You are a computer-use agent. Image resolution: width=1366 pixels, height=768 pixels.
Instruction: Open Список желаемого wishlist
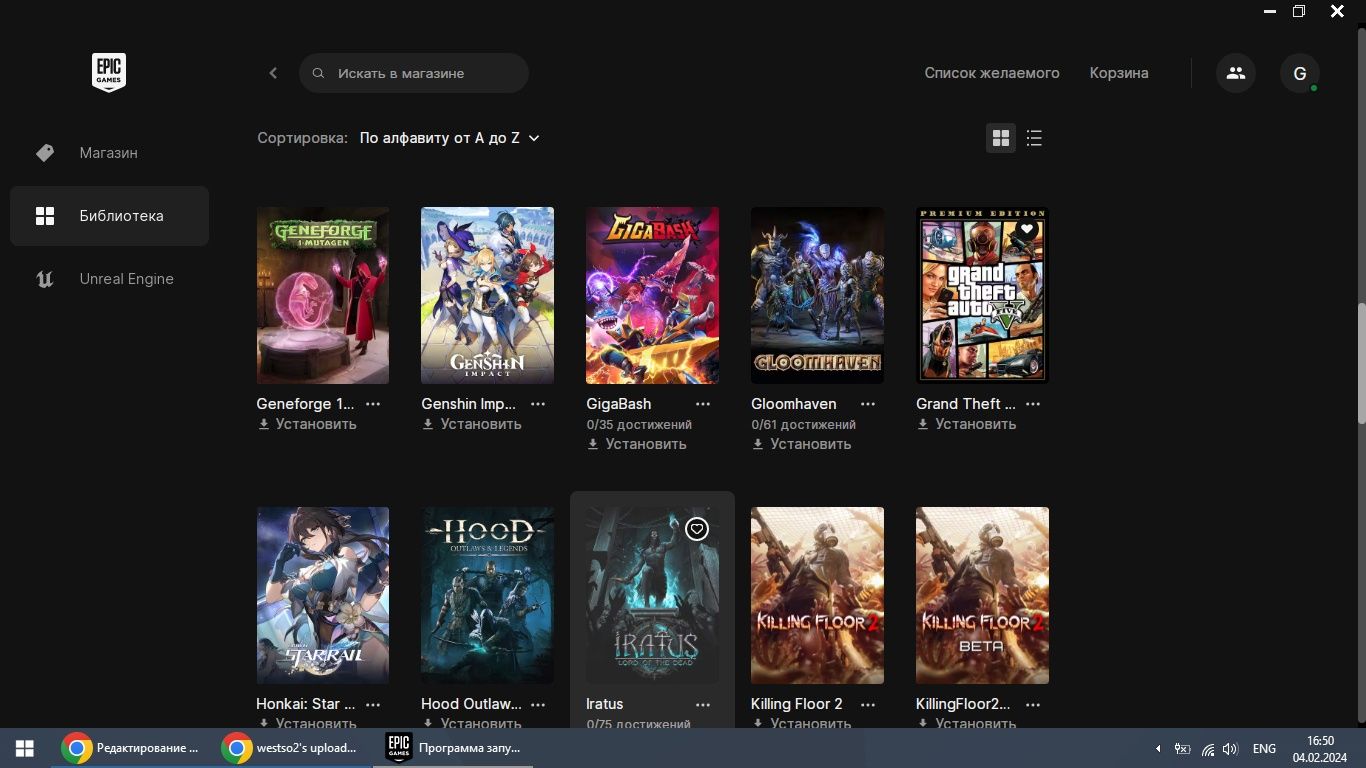(x=991, y=73)
